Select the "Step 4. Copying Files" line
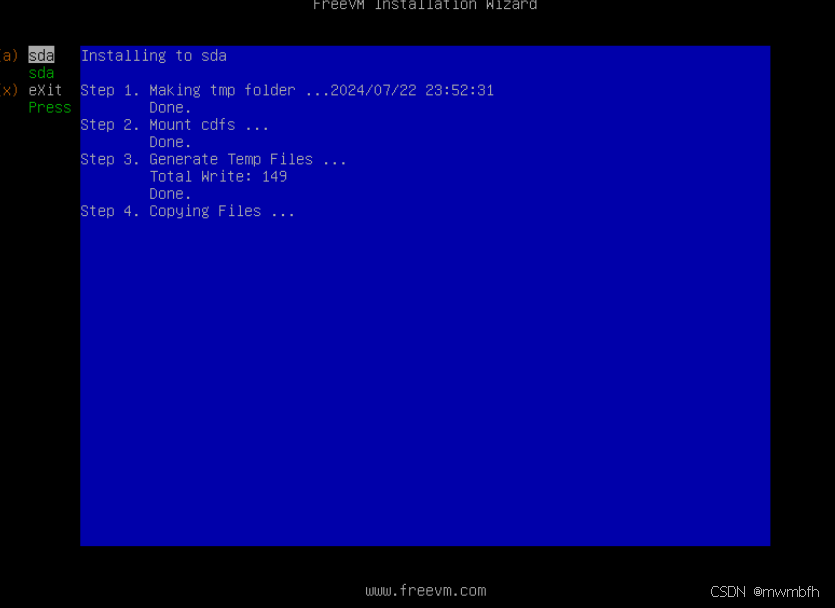 (187, 211)
